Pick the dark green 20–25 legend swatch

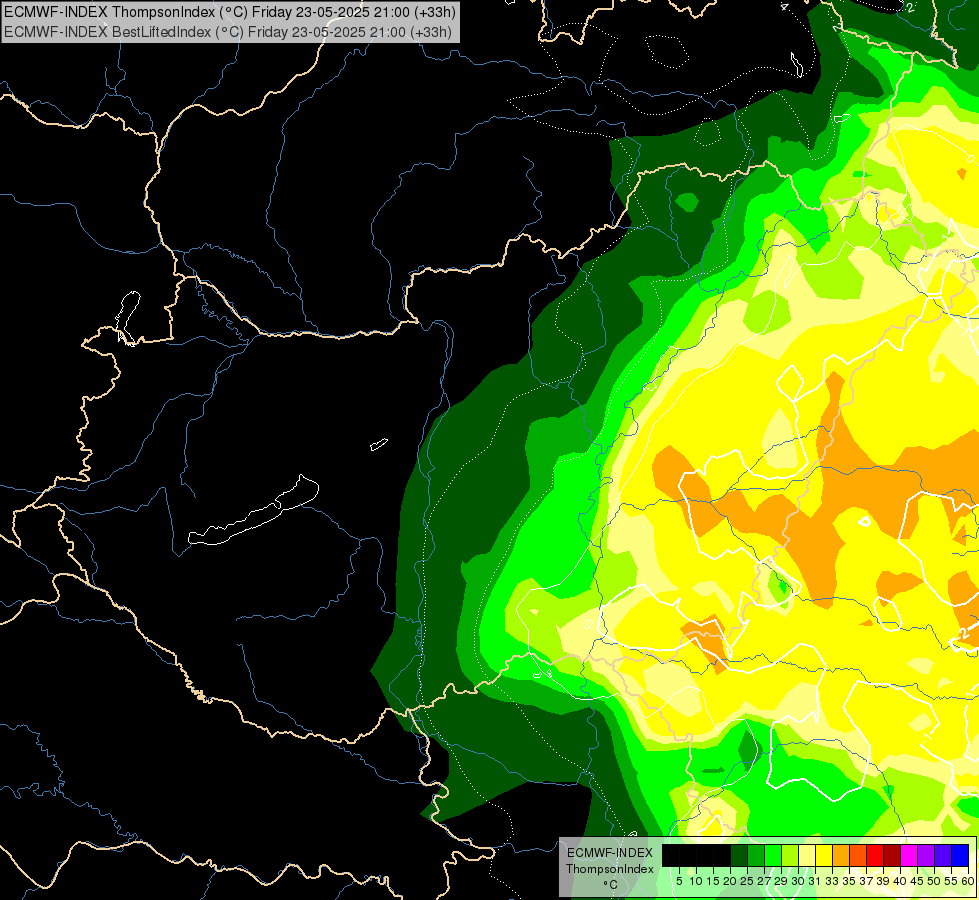(x=739, y=855)
